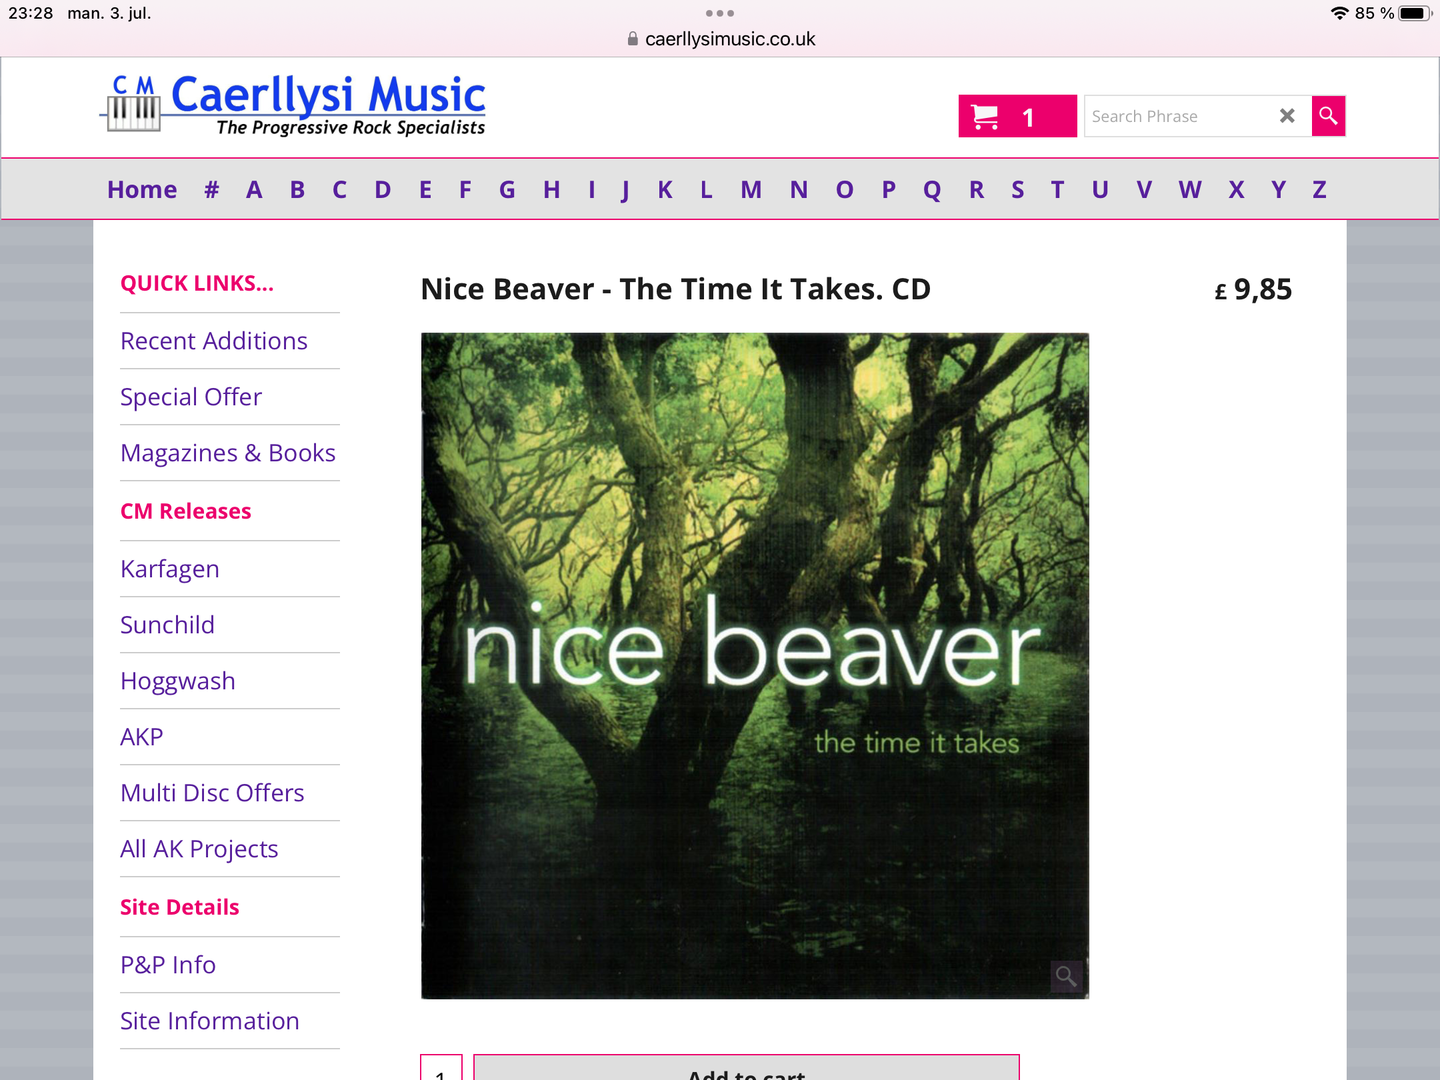Screen dimensions: 1440x1080
Task: Browse artists starting with B
Action: click(x=297, y=190)
